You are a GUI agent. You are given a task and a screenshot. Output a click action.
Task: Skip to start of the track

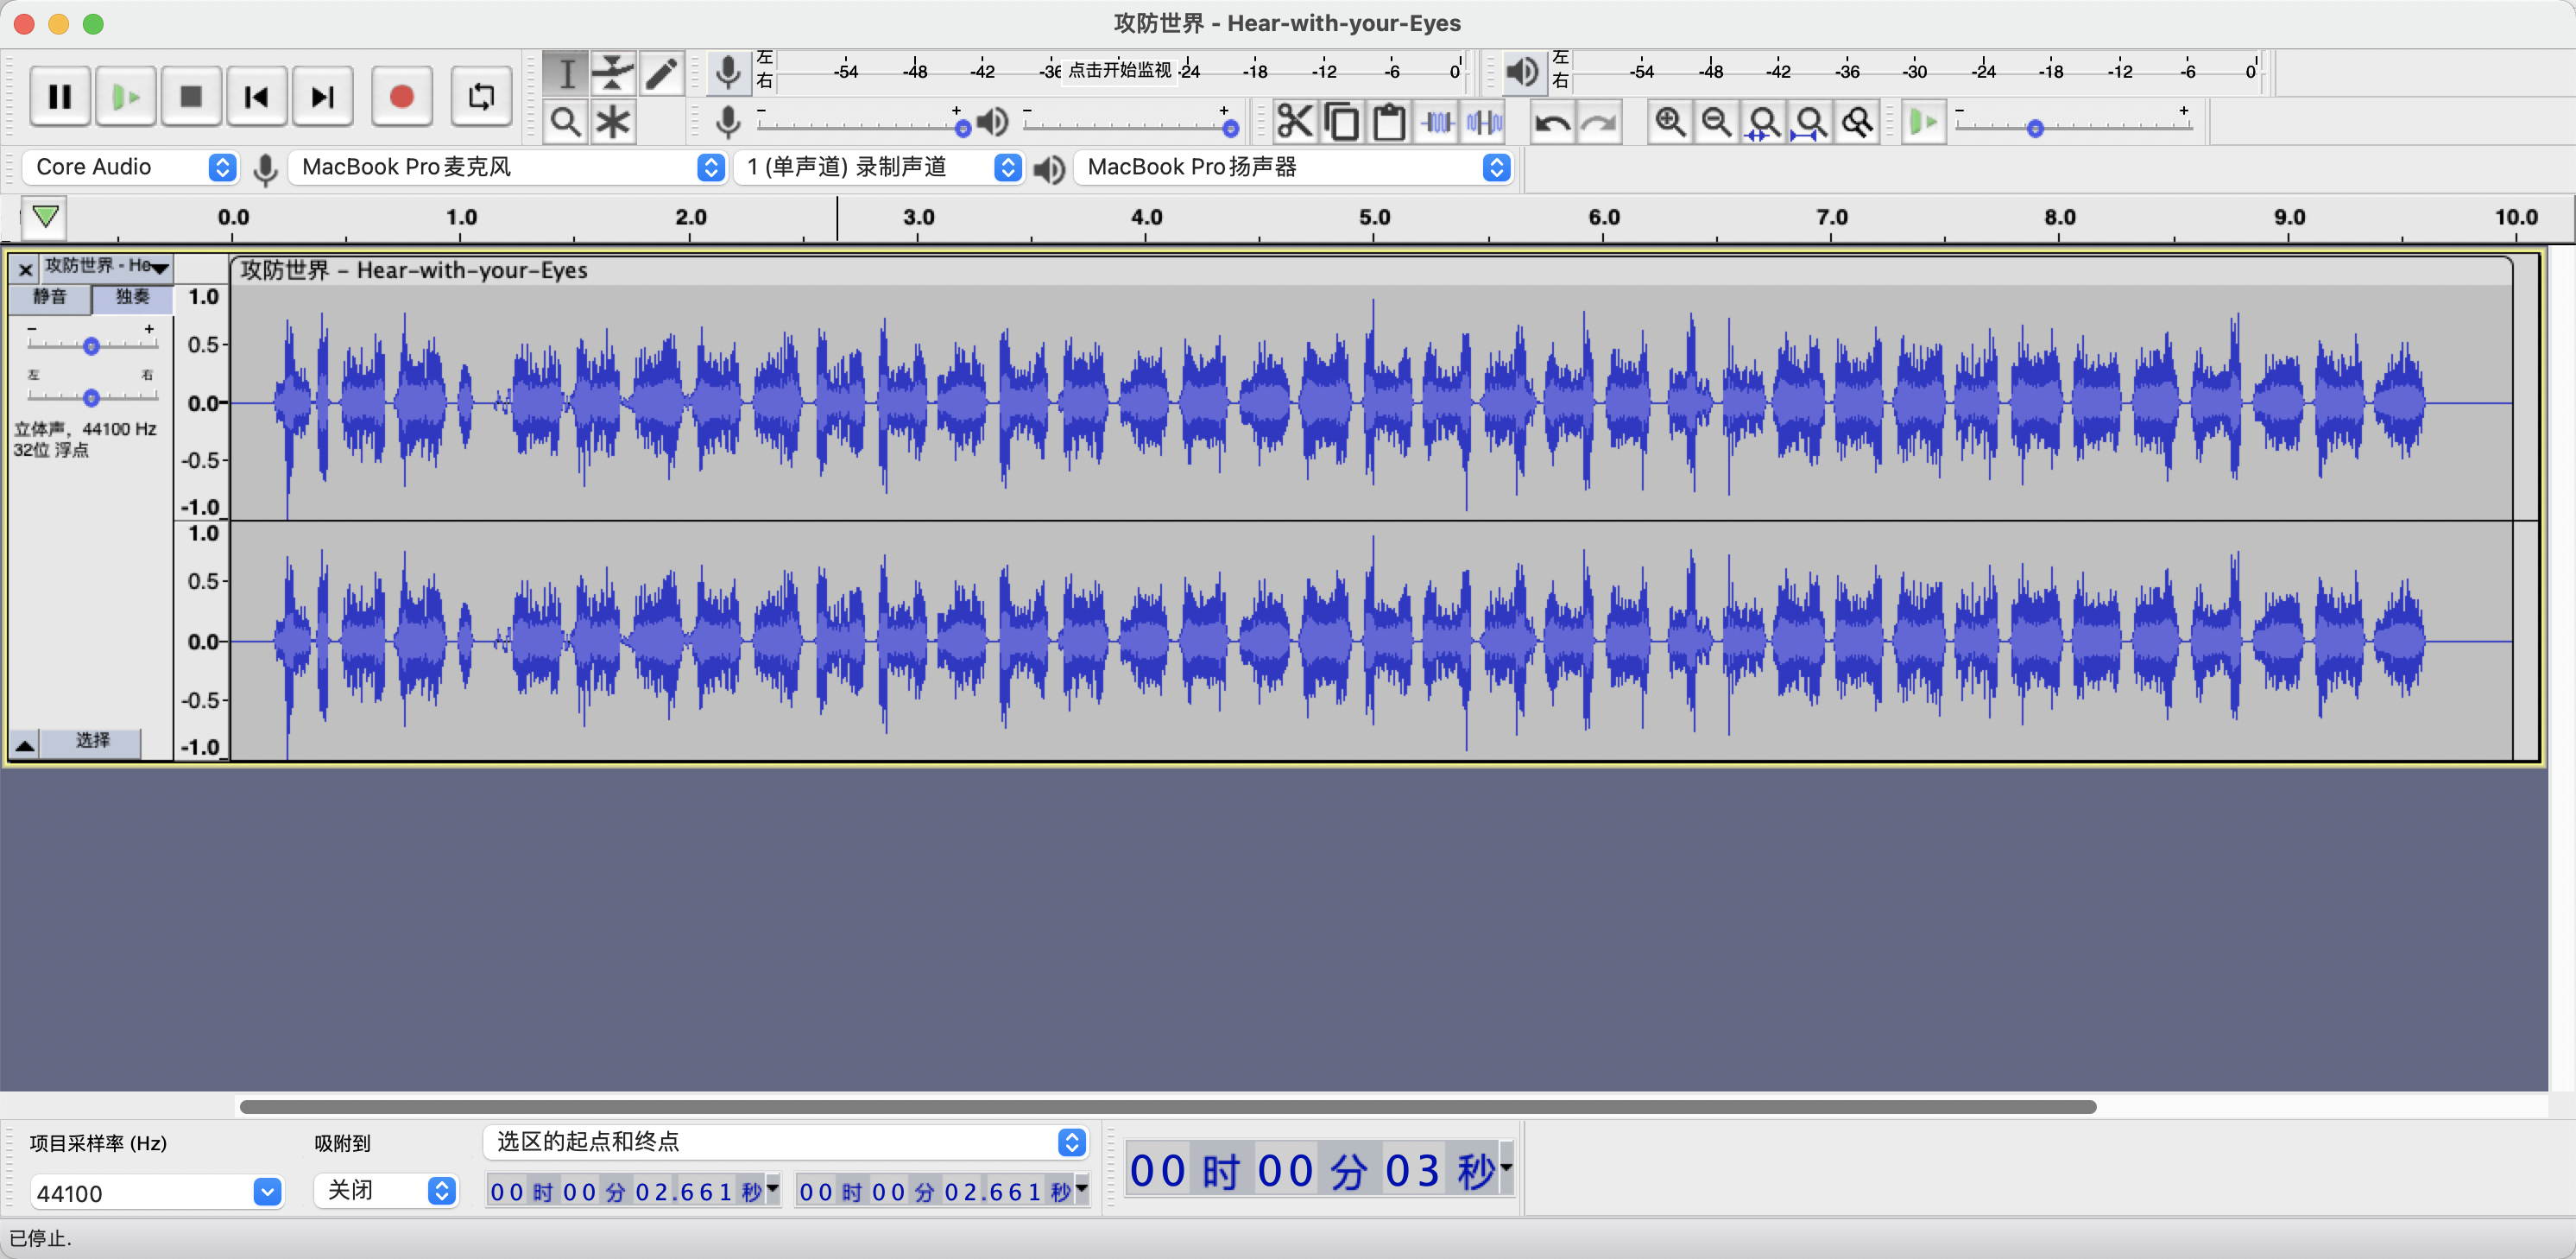coord(257,97)
